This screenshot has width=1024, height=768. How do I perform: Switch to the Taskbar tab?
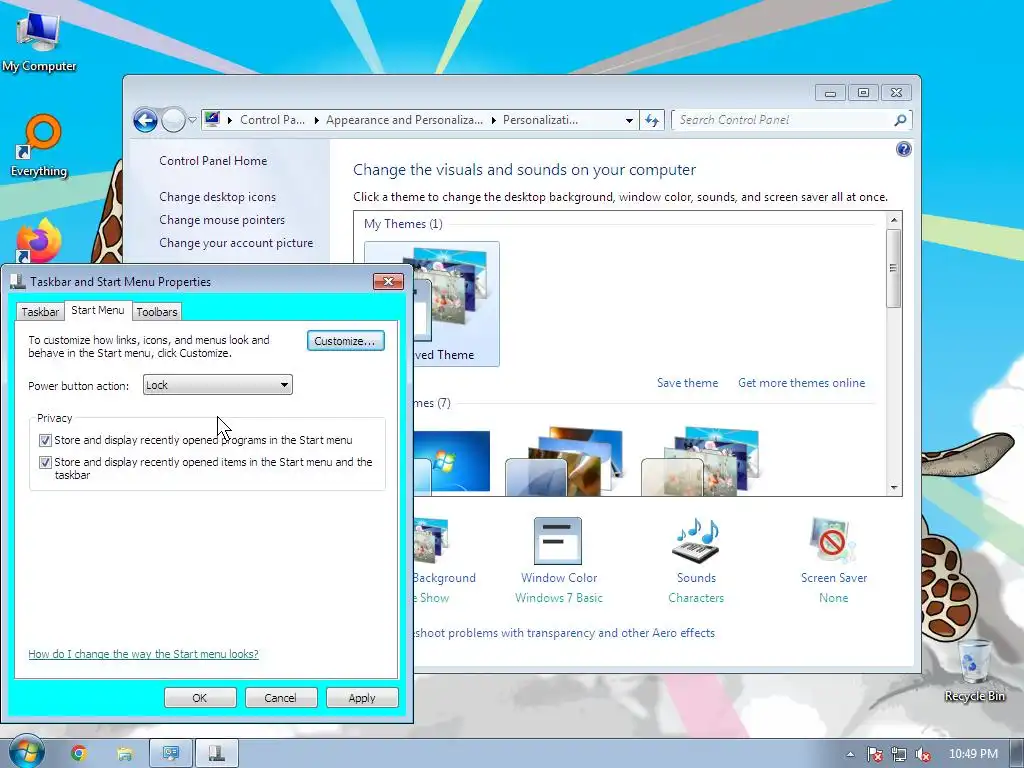pos(40,312)
